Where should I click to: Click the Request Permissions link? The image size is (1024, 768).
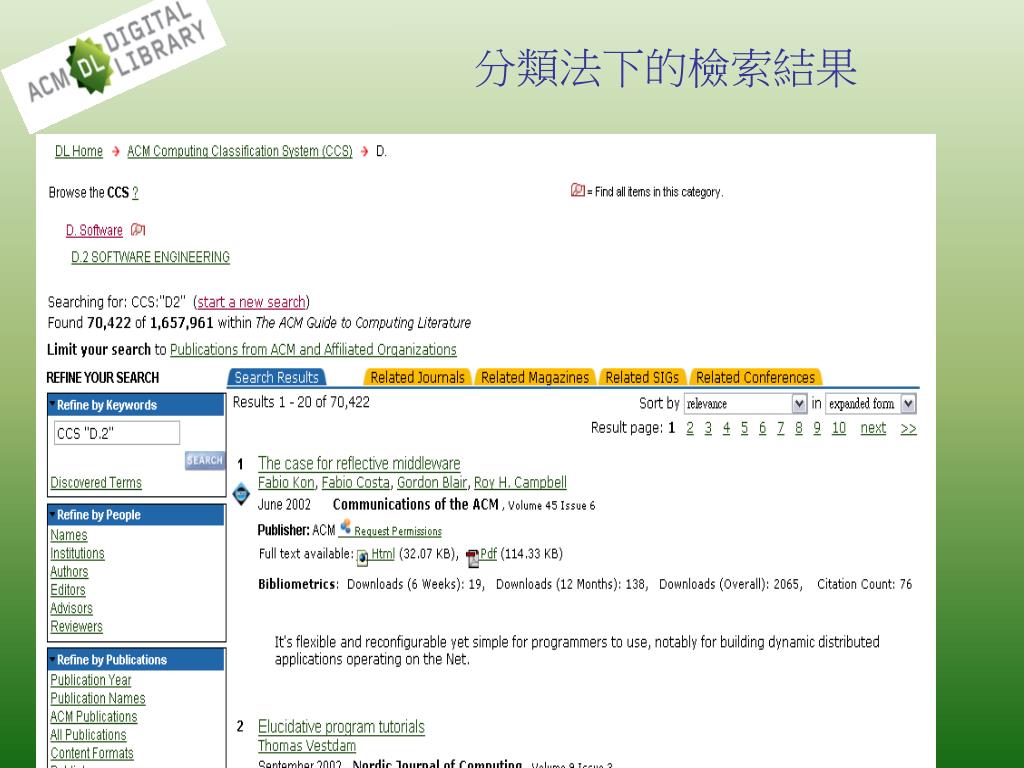point(398,531)
